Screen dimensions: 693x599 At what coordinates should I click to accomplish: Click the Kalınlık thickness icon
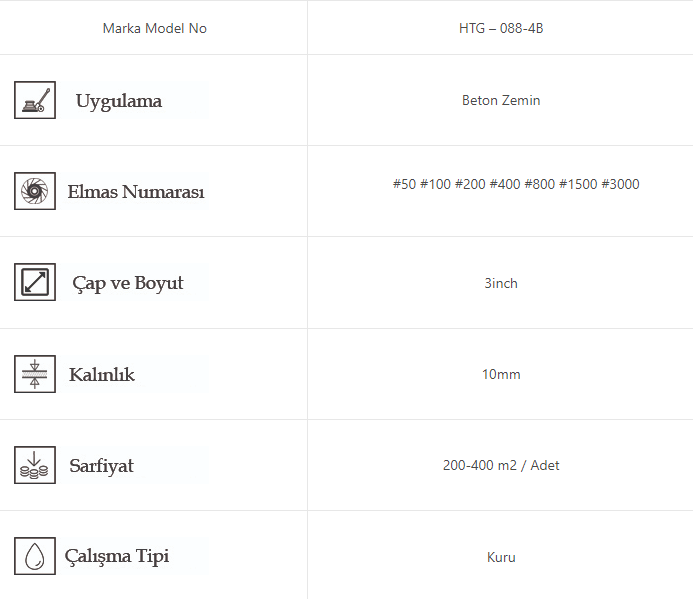point(35,374)
